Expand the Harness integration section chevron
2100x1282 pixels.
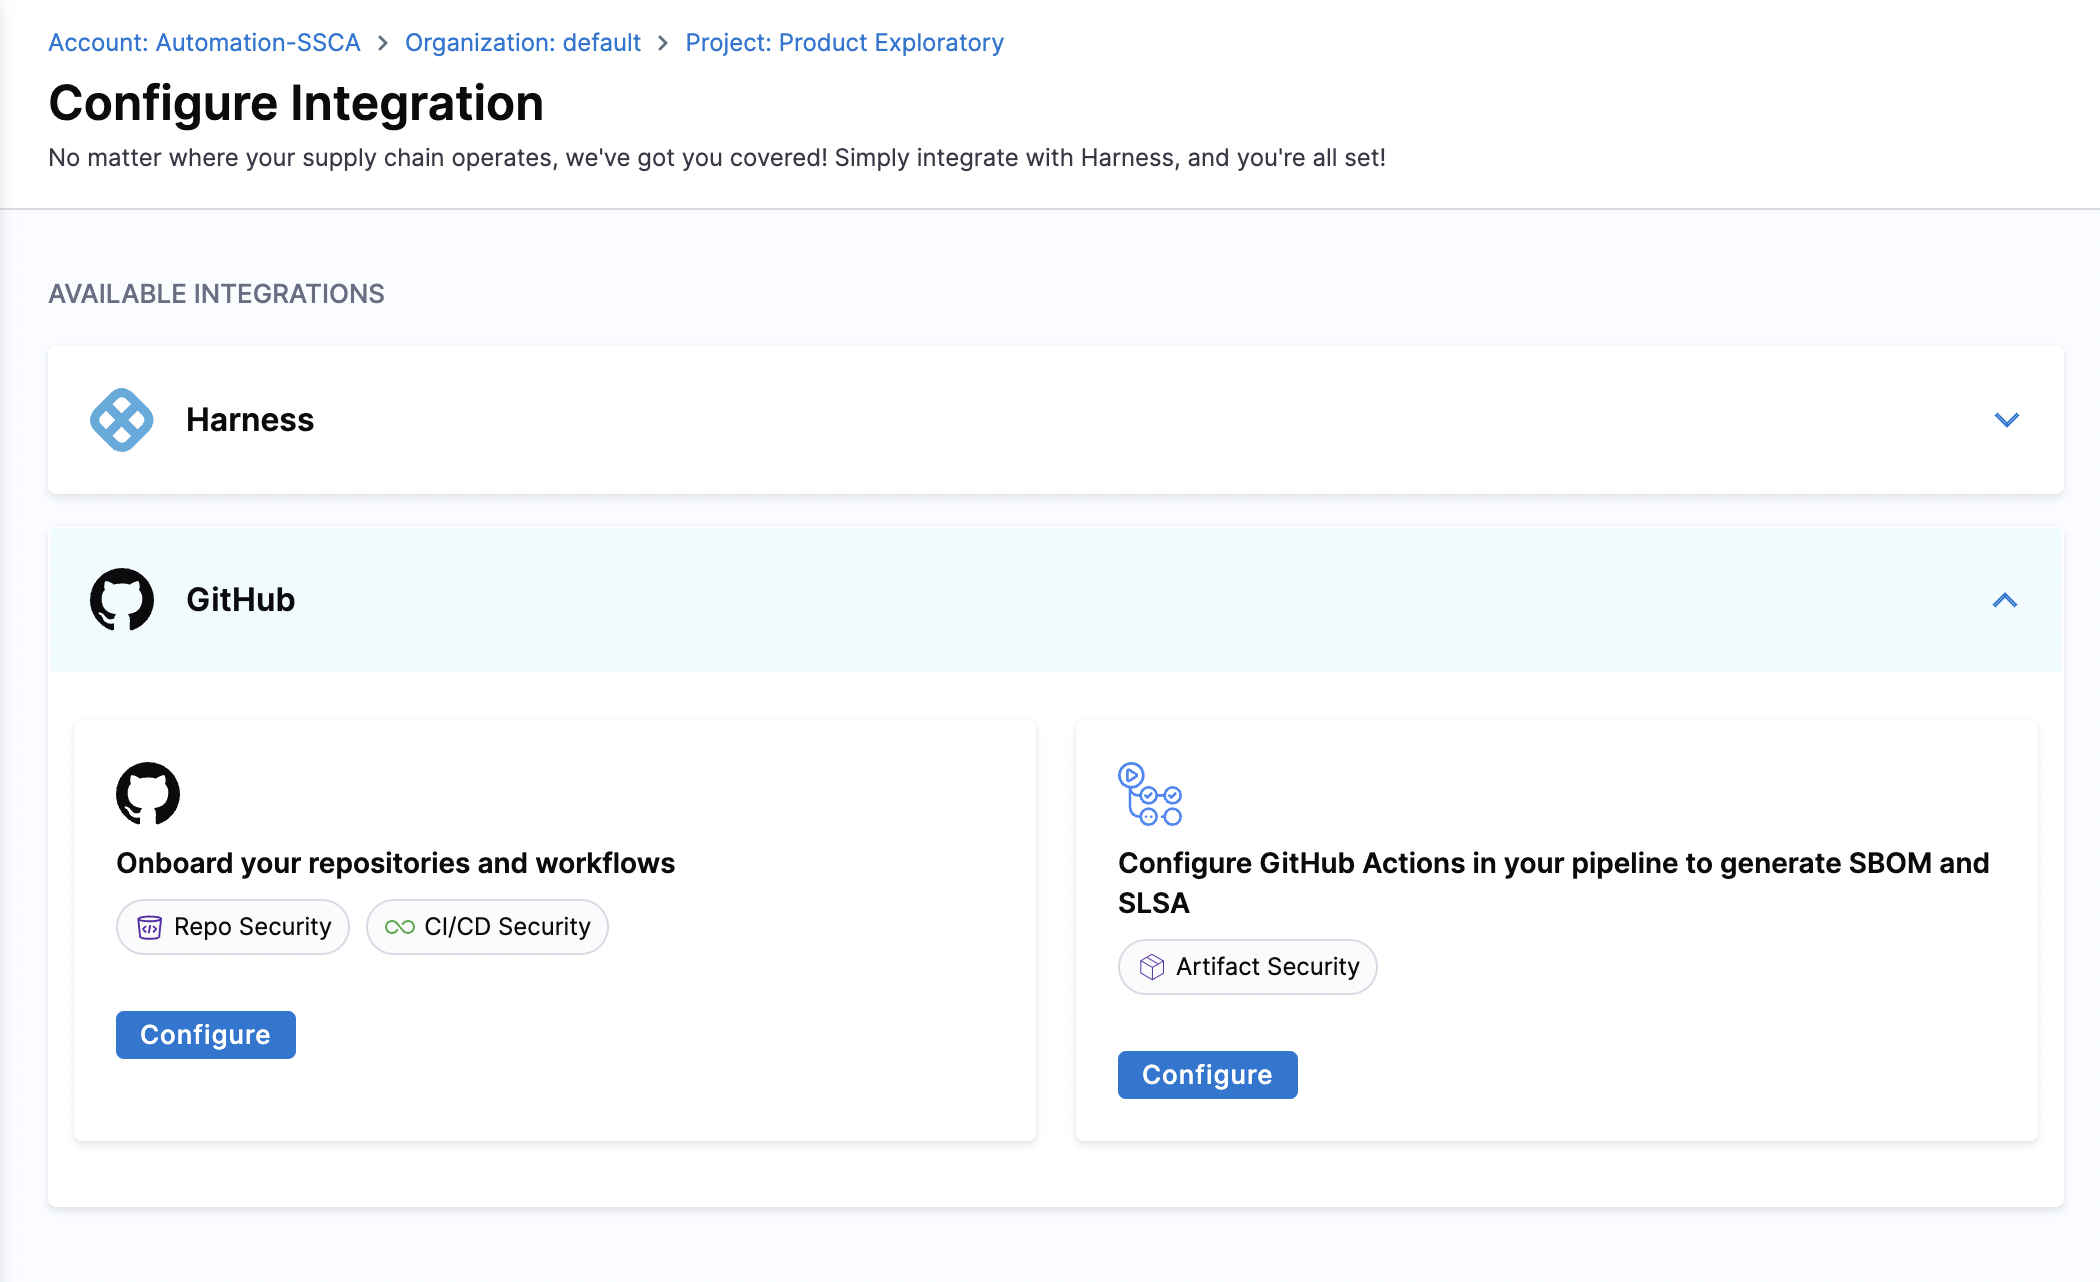(2006, 420)
